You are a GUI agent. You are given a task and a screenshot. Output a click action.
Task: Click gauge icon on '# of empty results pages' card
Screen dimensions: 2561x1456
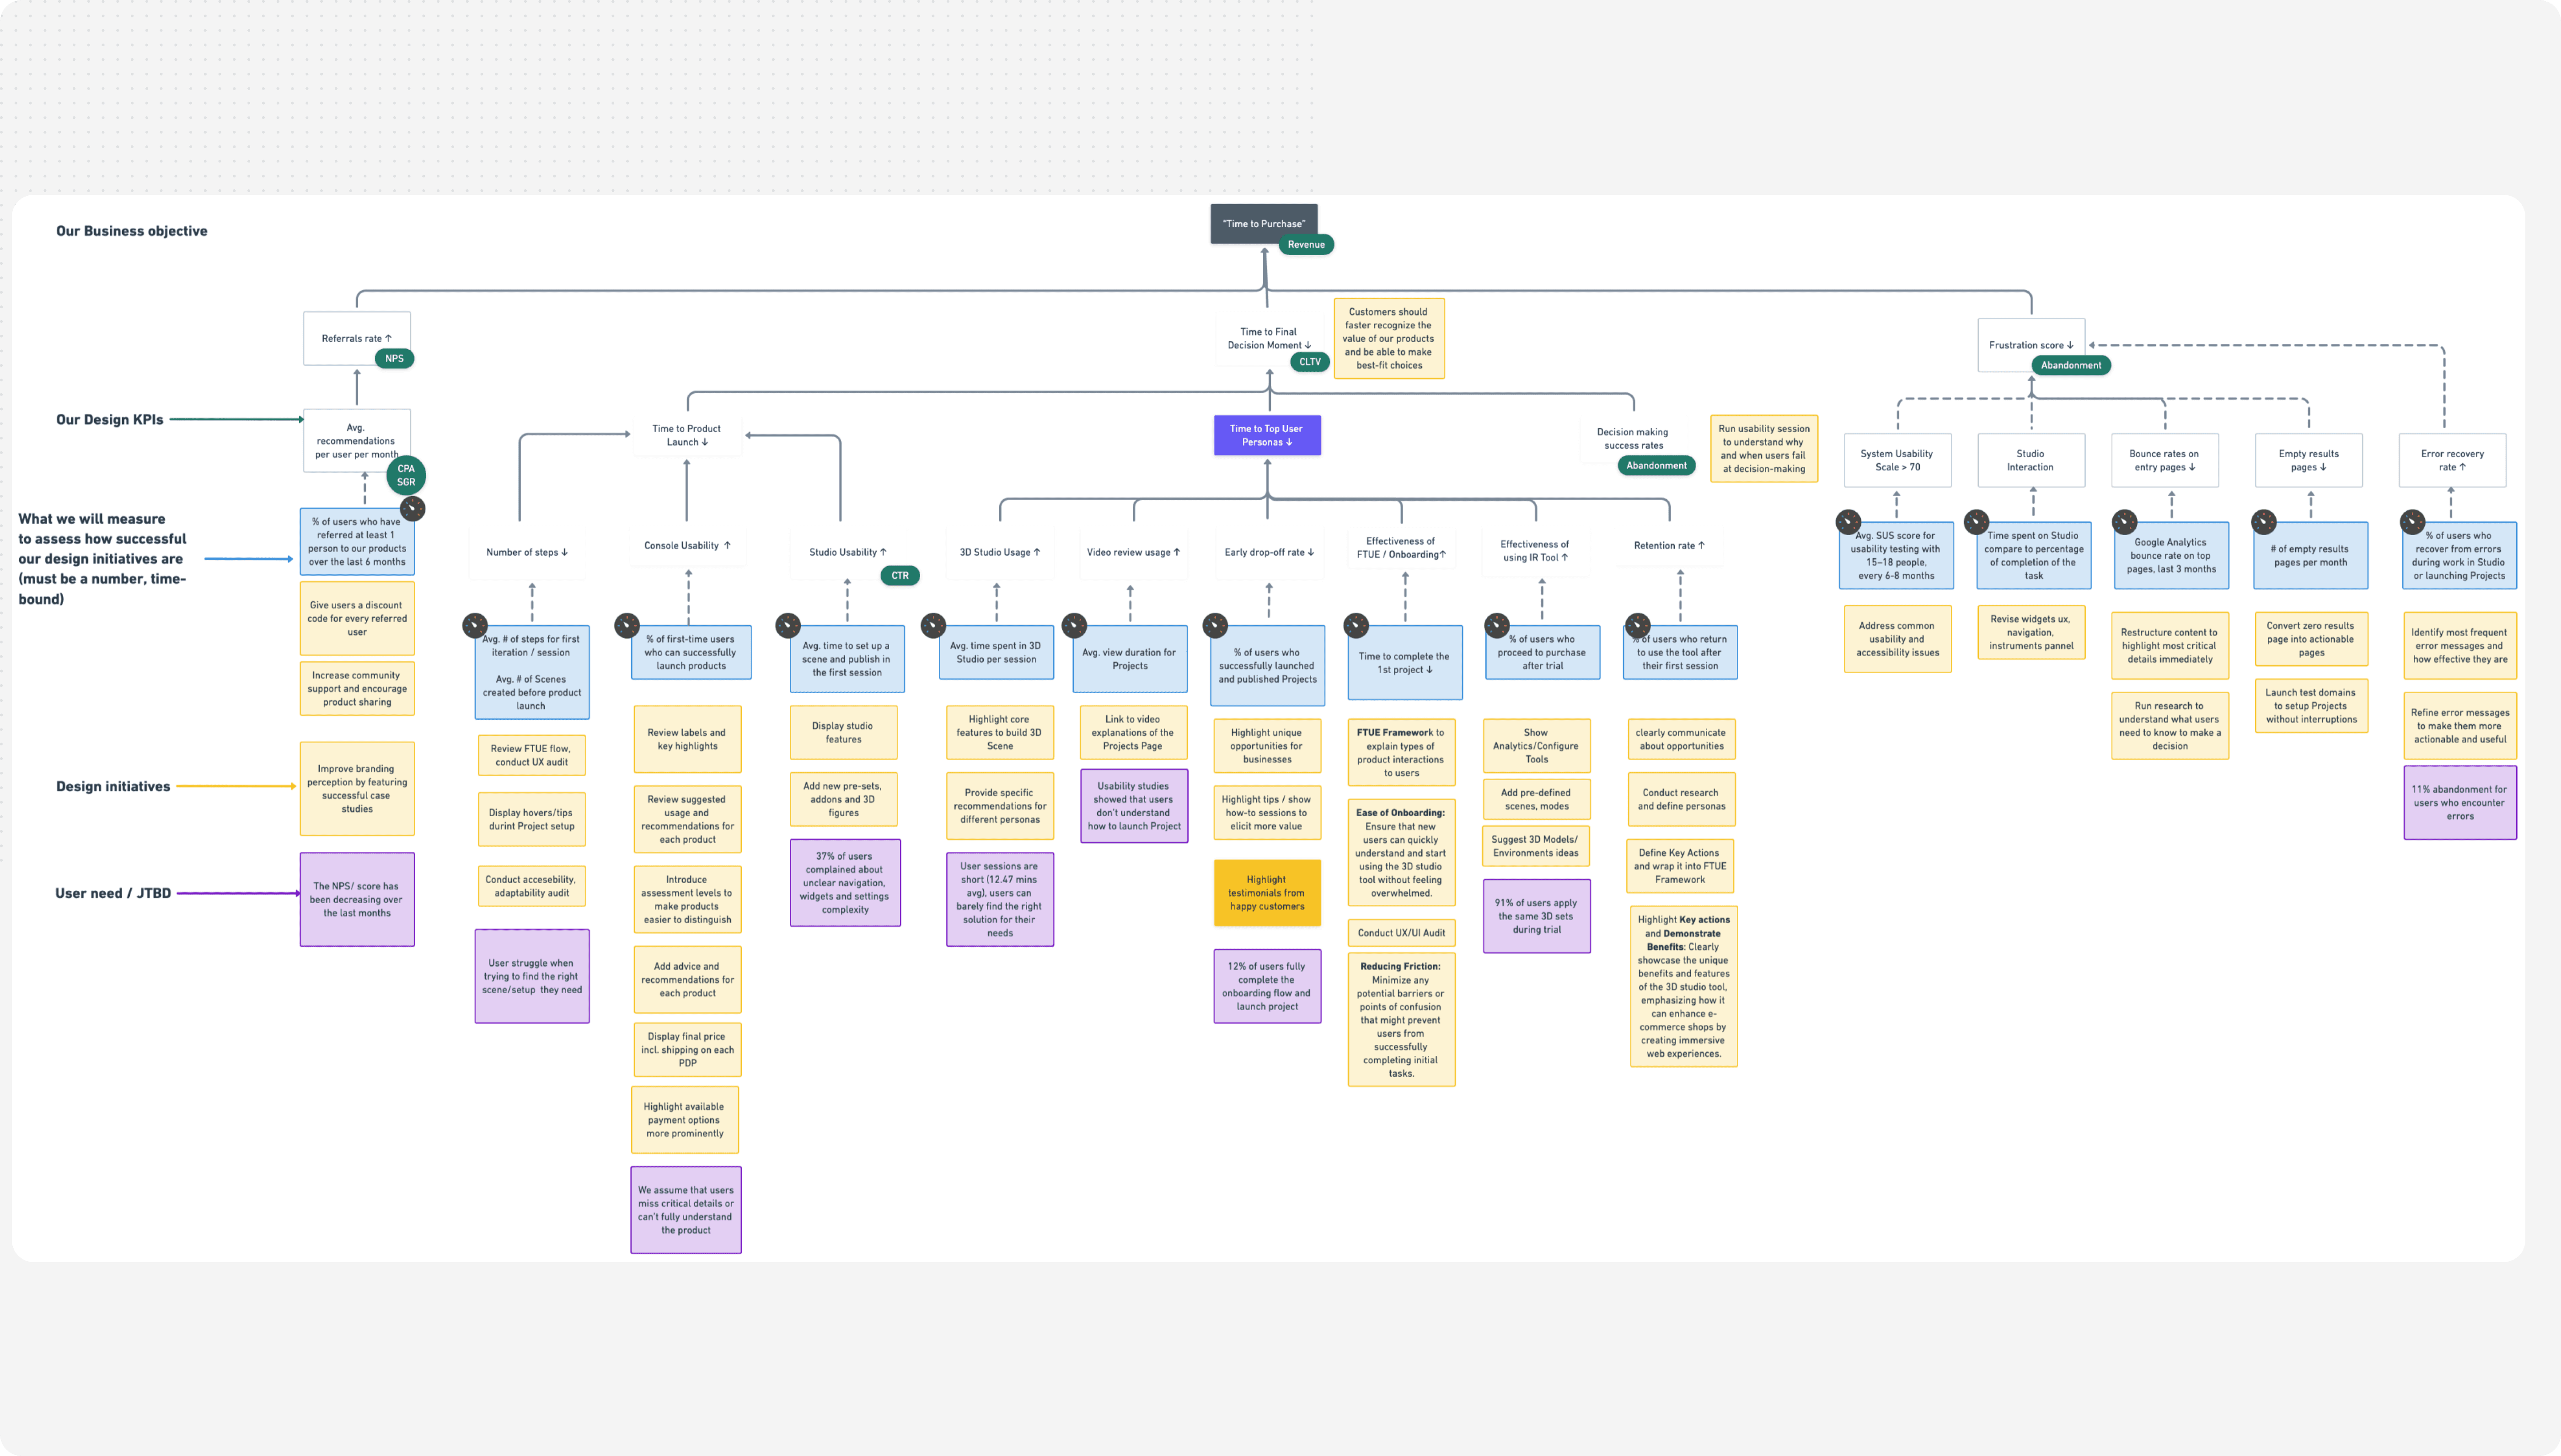point(2264,522)
